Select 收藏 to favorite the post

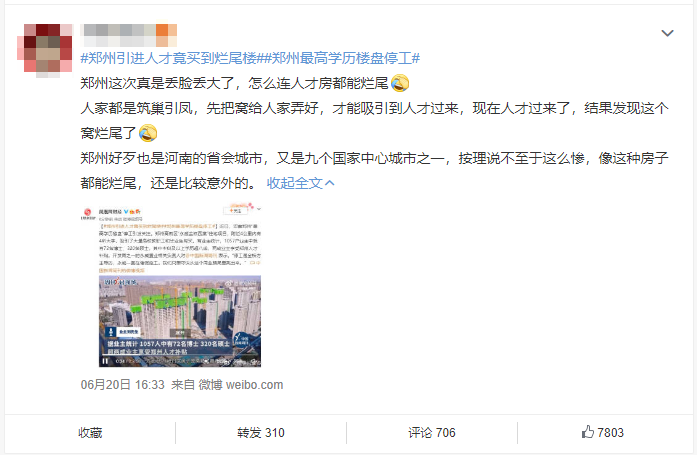click(90, 433)
